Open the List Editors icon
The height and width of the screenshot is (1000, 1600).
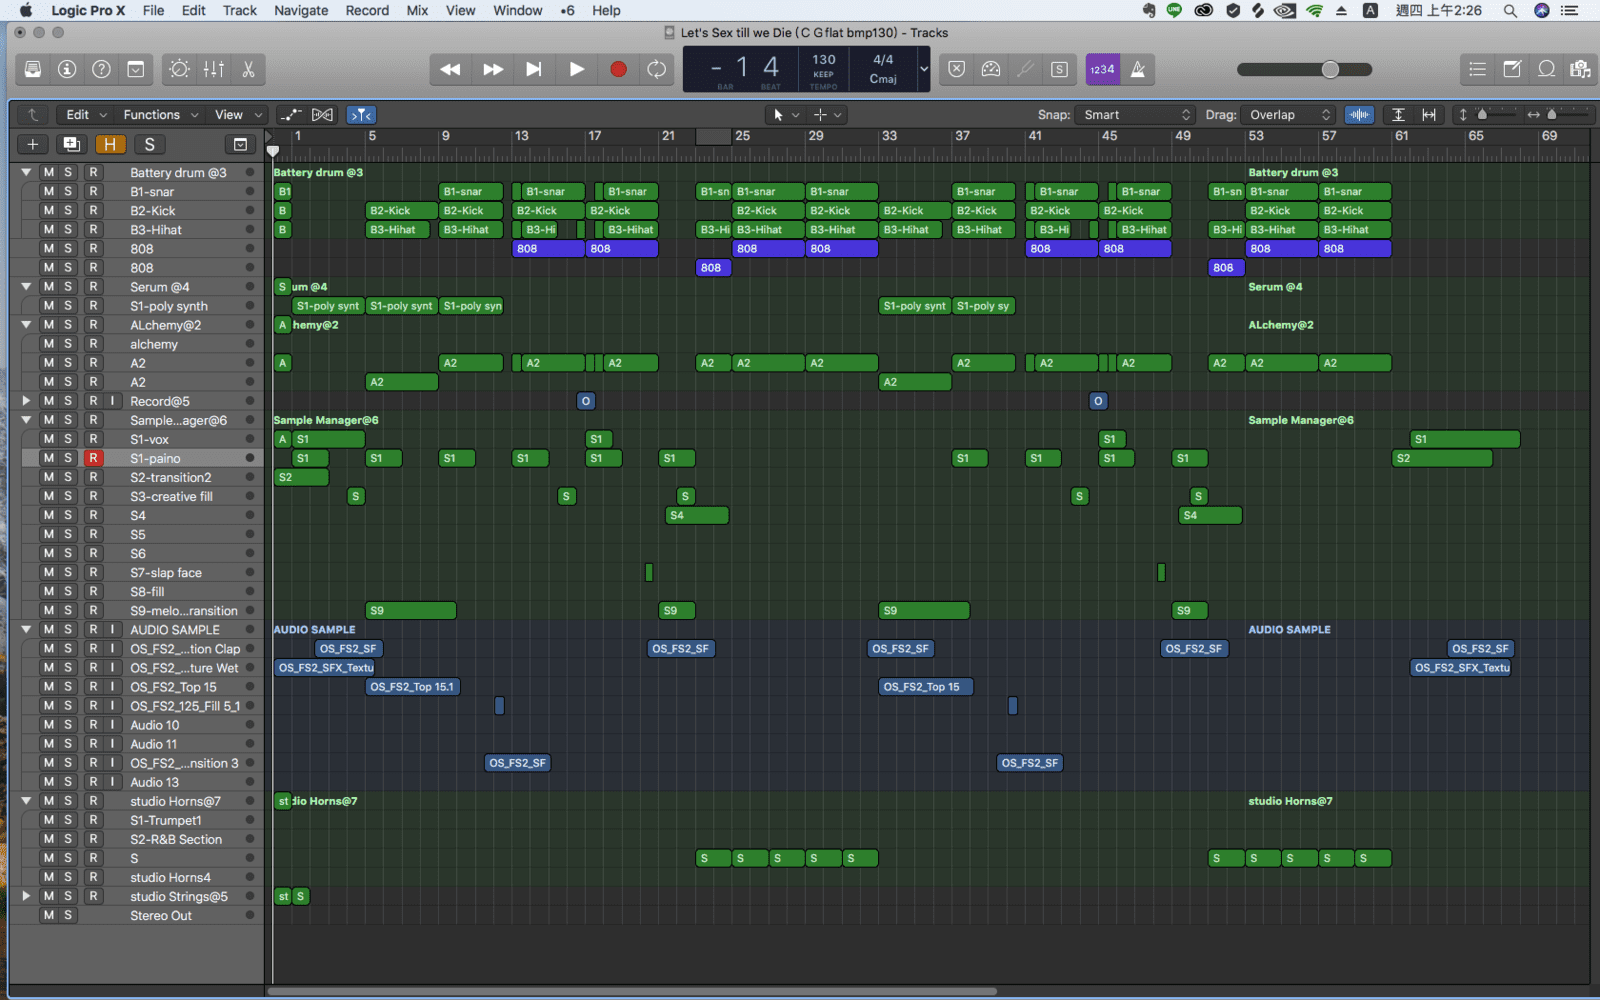[x=1477, y=69]
